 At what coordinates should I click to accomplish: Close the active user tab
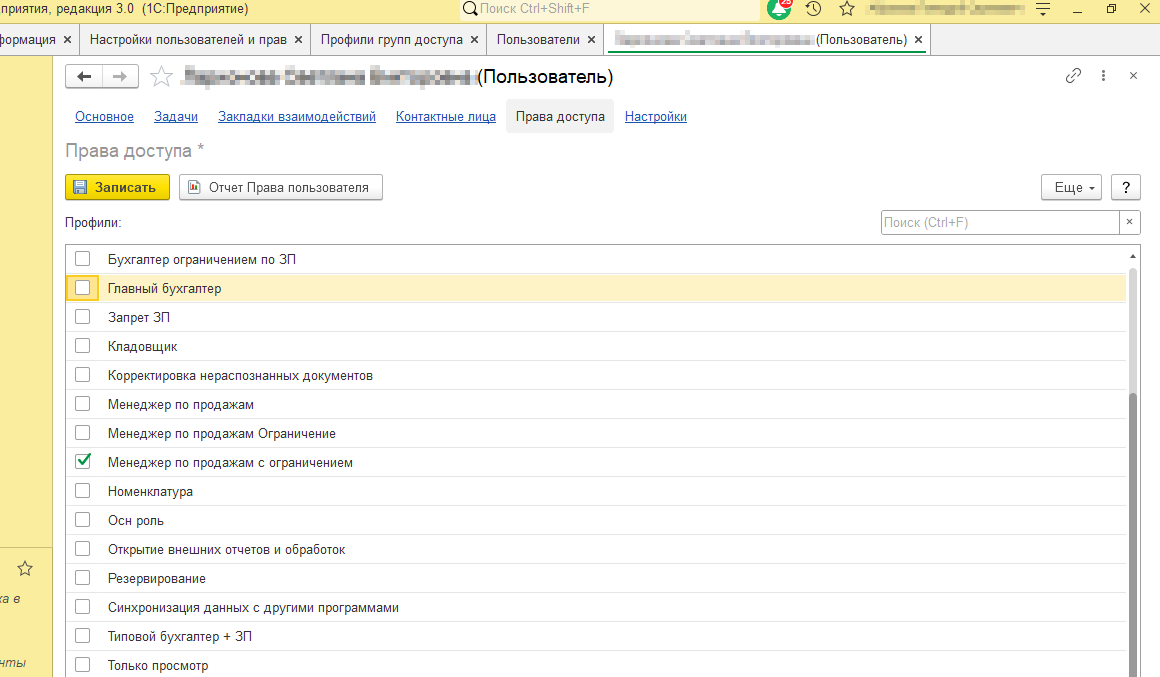pyautogui.click(x=918, y=40)
